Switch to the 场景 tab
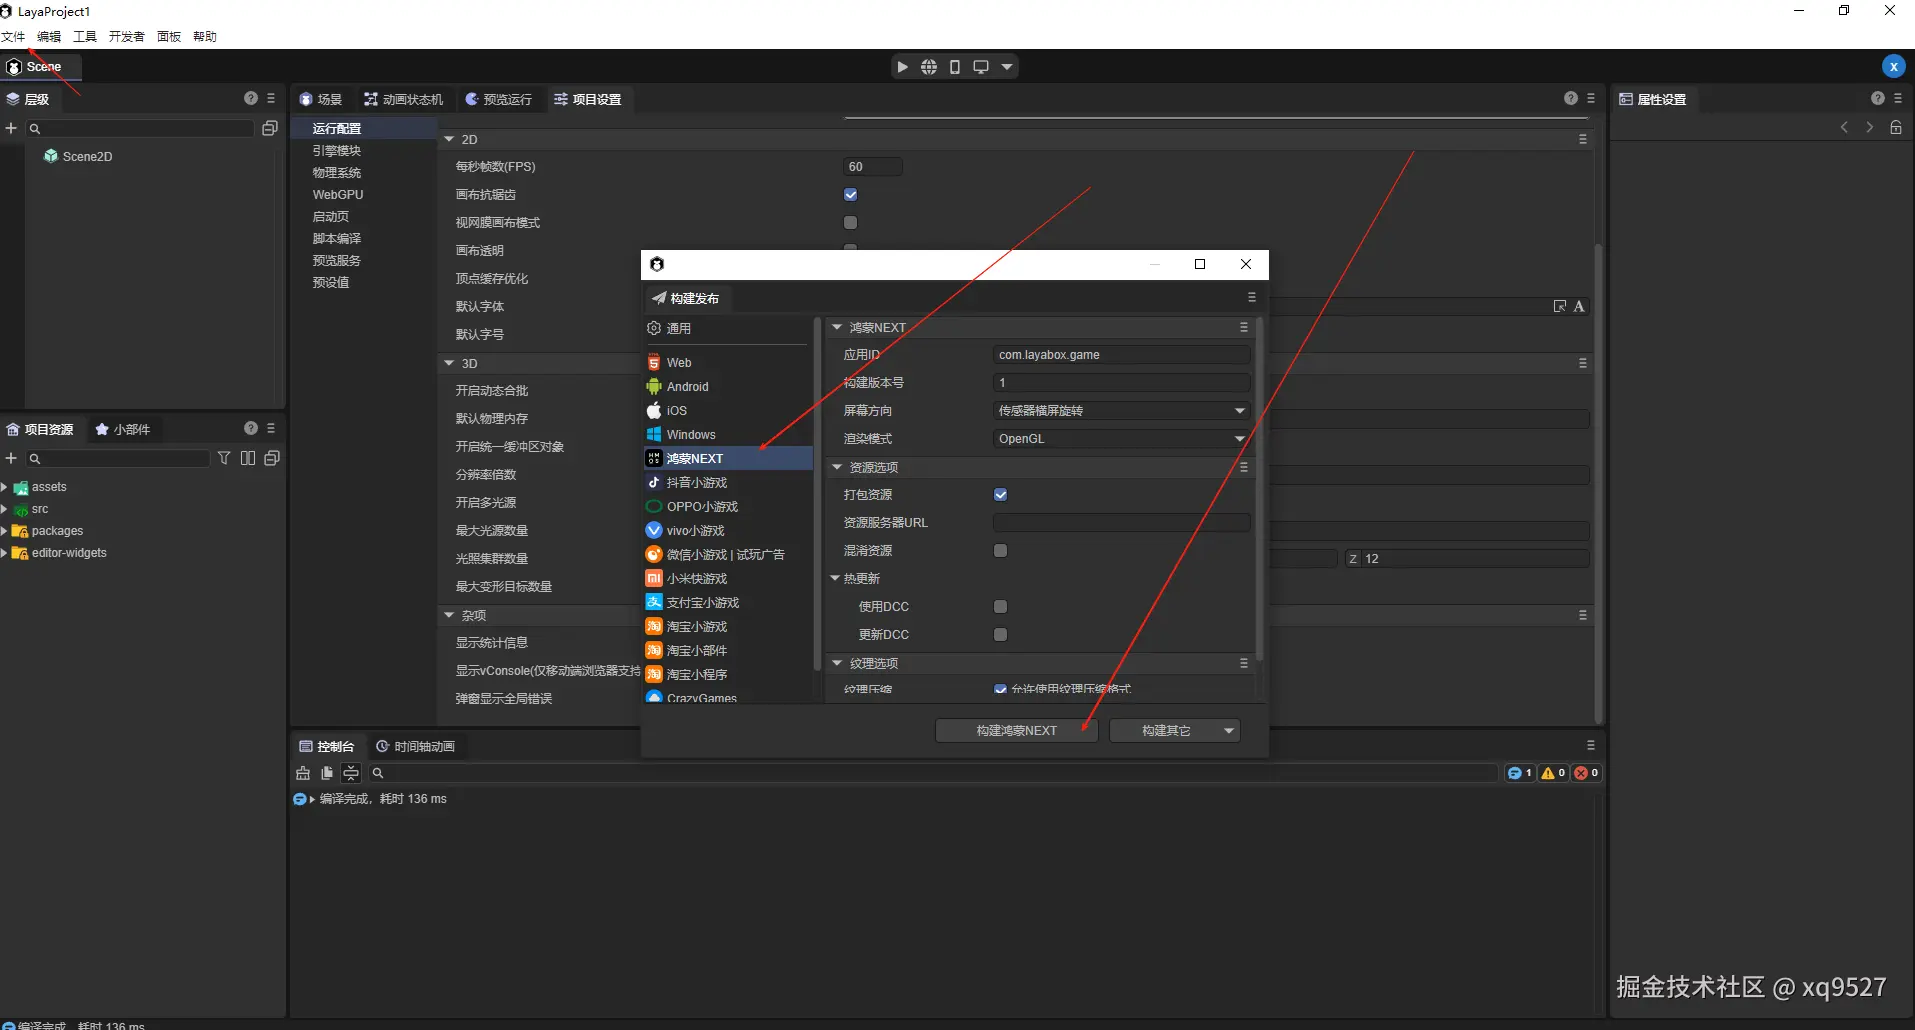The width and height of the screenshot is (1915, 1030). 321,99
